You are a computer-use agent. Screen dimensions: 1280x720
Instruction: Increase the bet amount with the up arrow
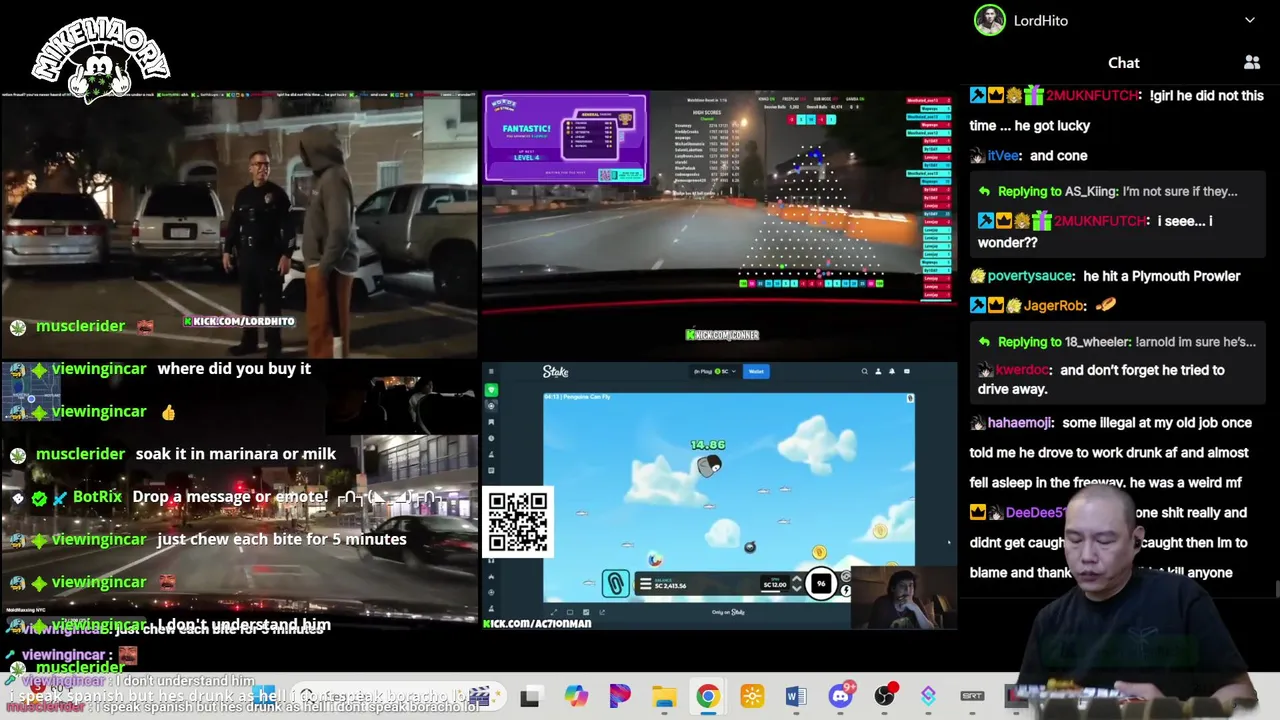point(797,579)
